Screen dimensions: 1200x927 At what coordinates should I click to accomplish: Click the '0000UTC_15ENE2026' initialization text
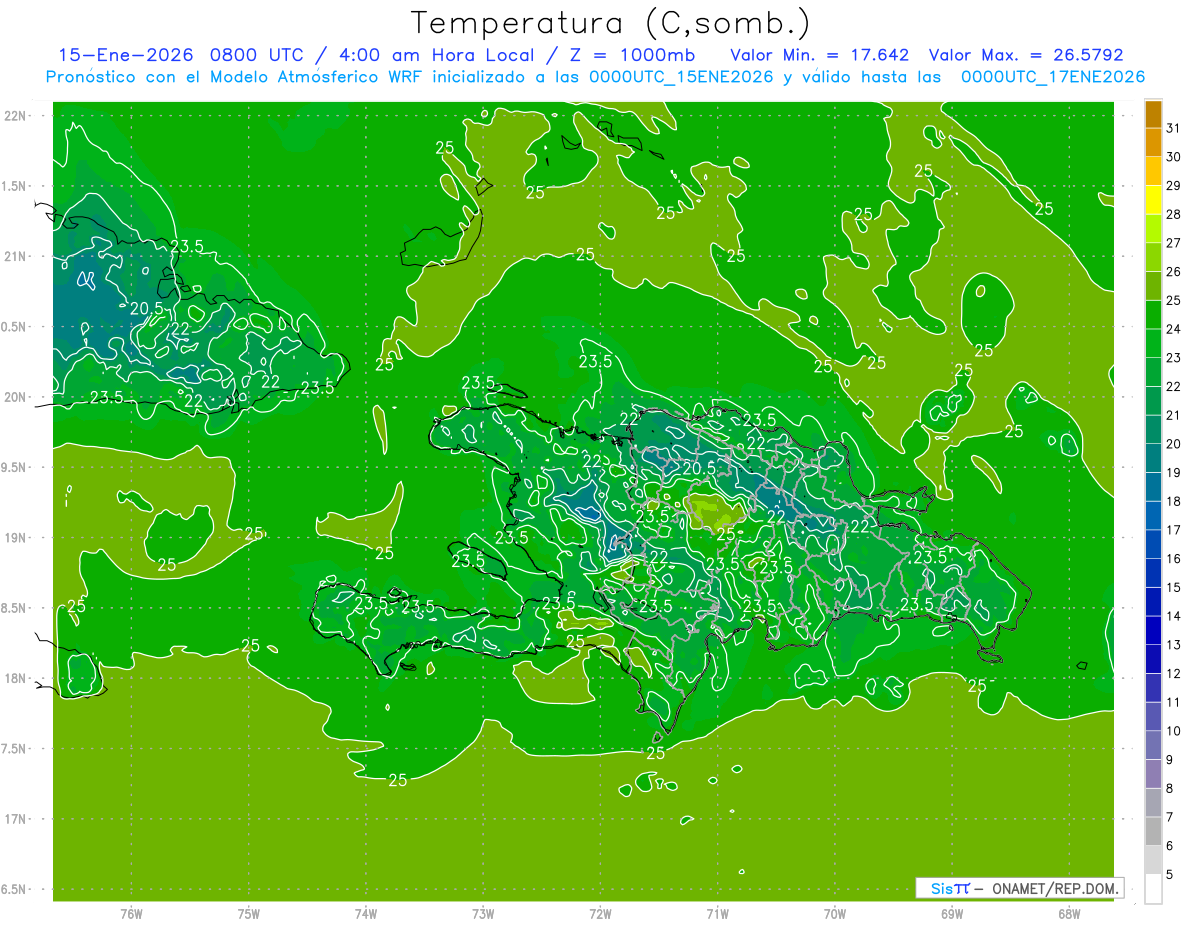[681, 77]
